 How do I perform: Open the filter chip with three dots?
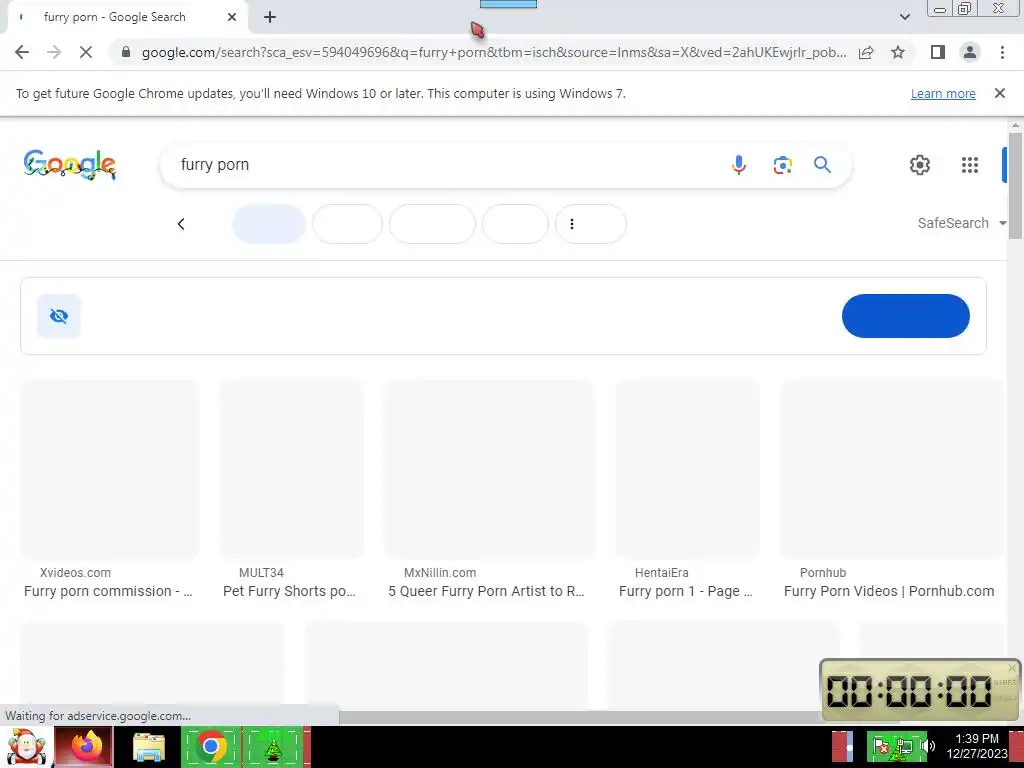[590, 224]
